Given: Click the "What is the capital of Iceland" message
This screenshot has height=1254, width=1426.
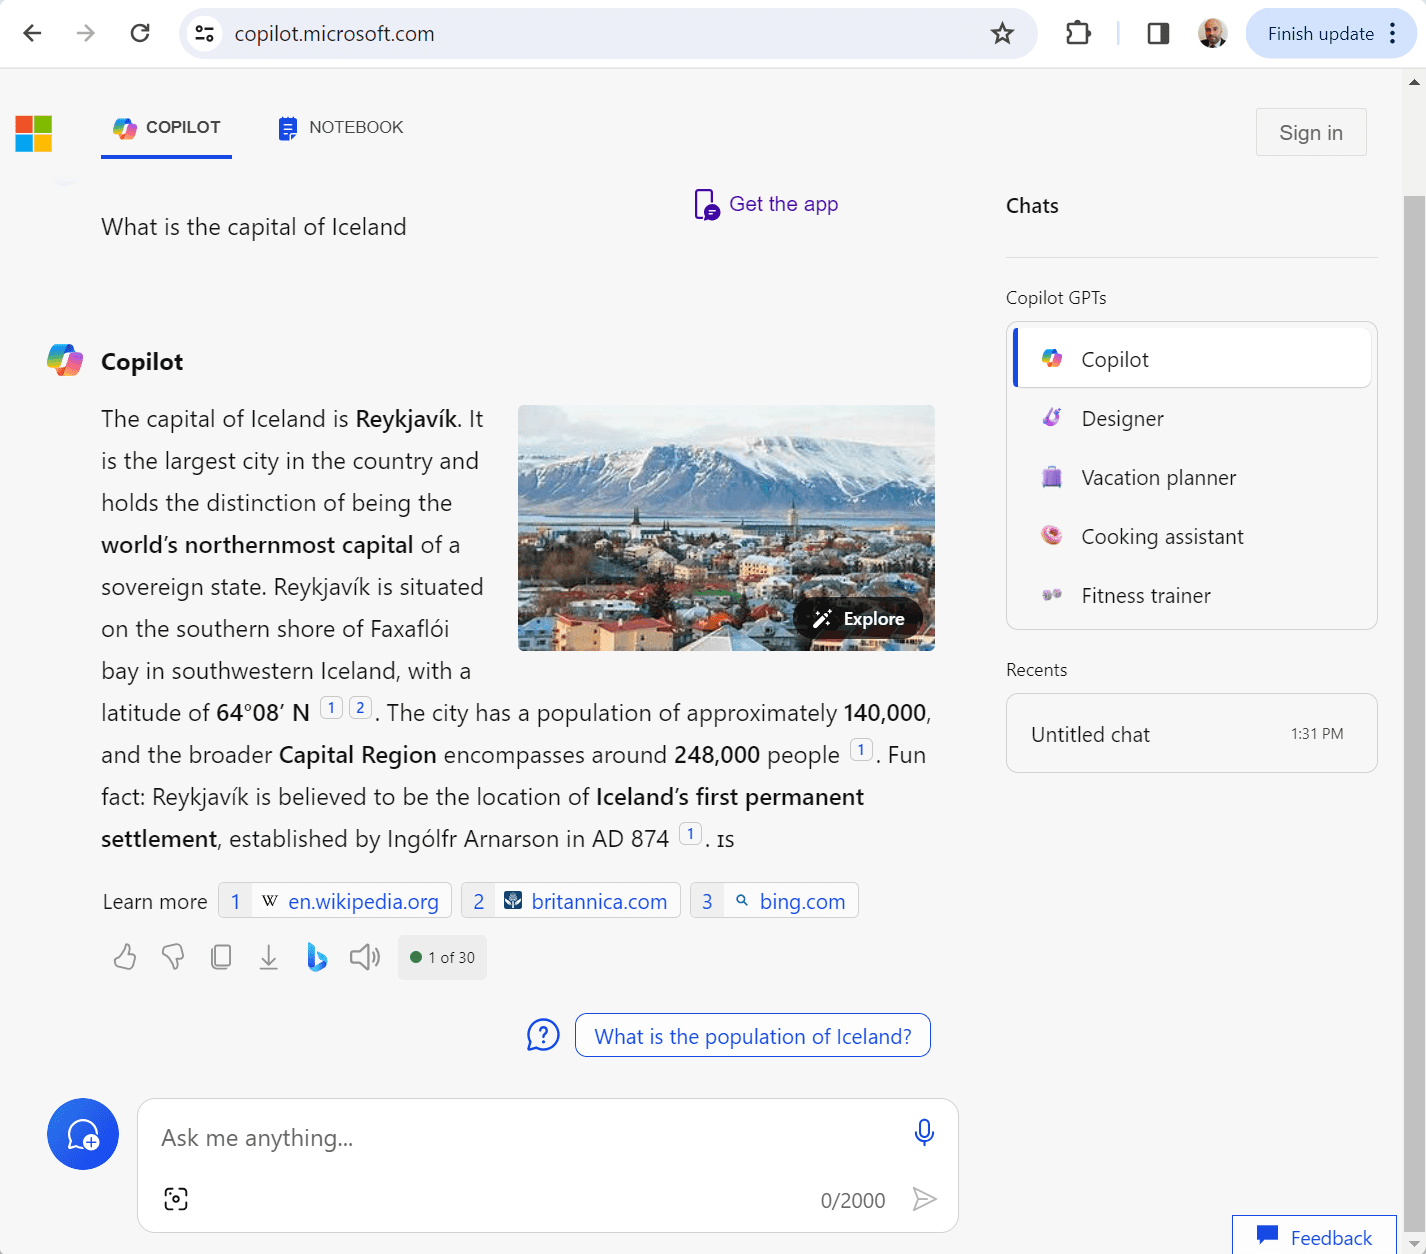Looking at the screenshot, I should [x=254, y=227].
